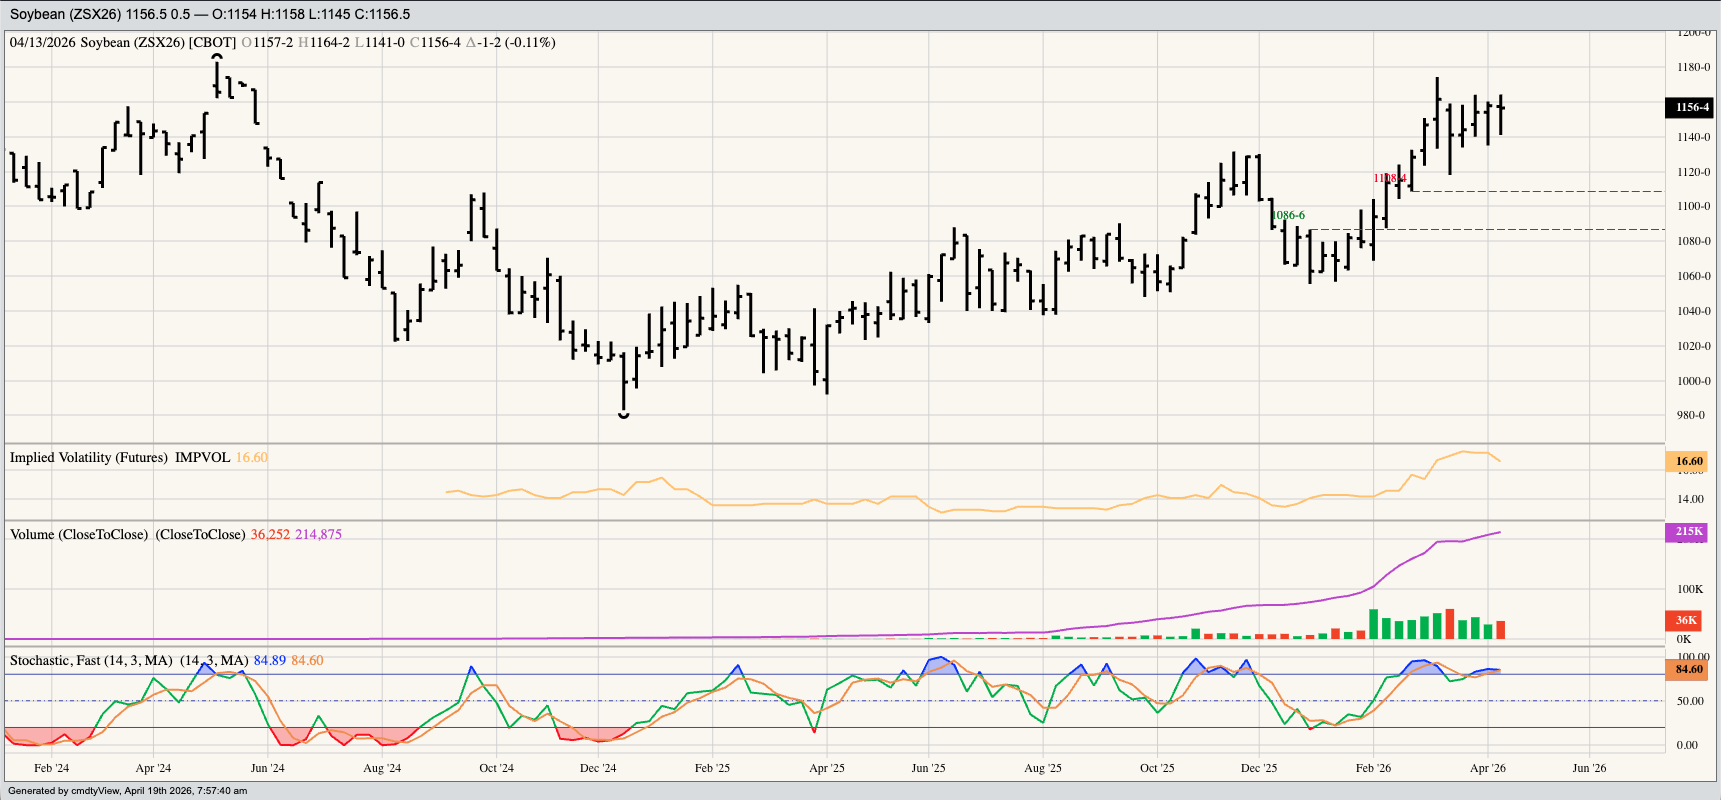The height and width of the screenshot is (800, 1721).
Task: Click the Apr '26 date axis label
Action: point(1487,768)
